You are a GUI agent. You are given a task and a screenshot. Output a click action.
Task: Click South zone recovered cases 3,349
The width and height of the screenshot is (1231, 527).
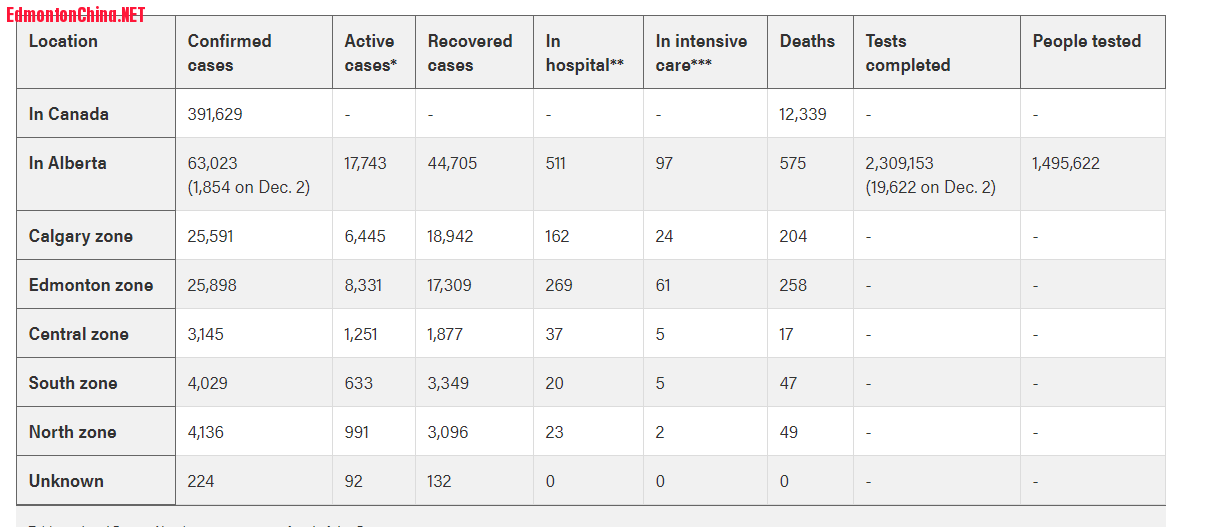point(449,383)
